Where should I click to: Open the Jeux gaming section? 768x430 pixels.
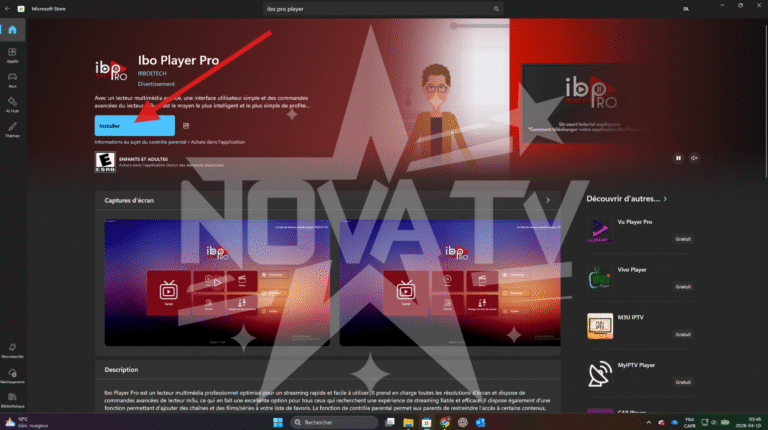tap(12, 80)
